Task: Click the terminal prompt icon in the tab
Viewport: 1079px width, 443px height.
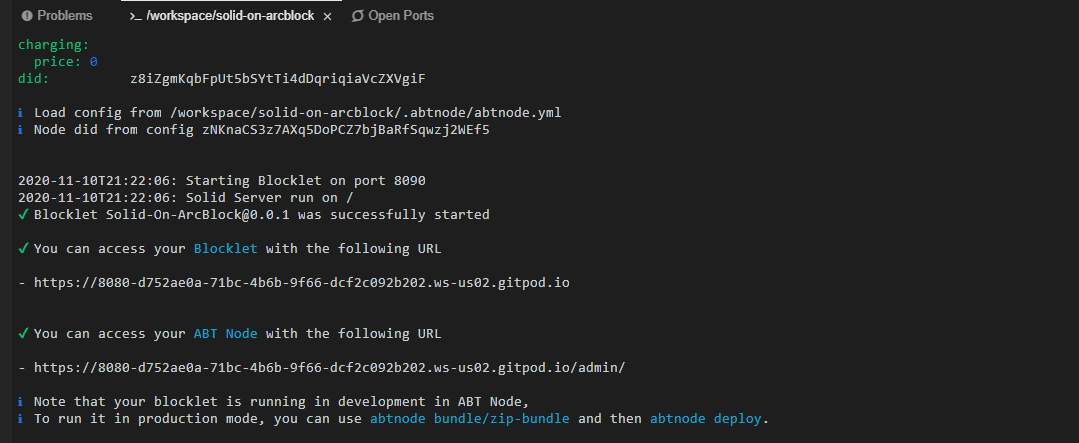Action: tap(135, 16)
